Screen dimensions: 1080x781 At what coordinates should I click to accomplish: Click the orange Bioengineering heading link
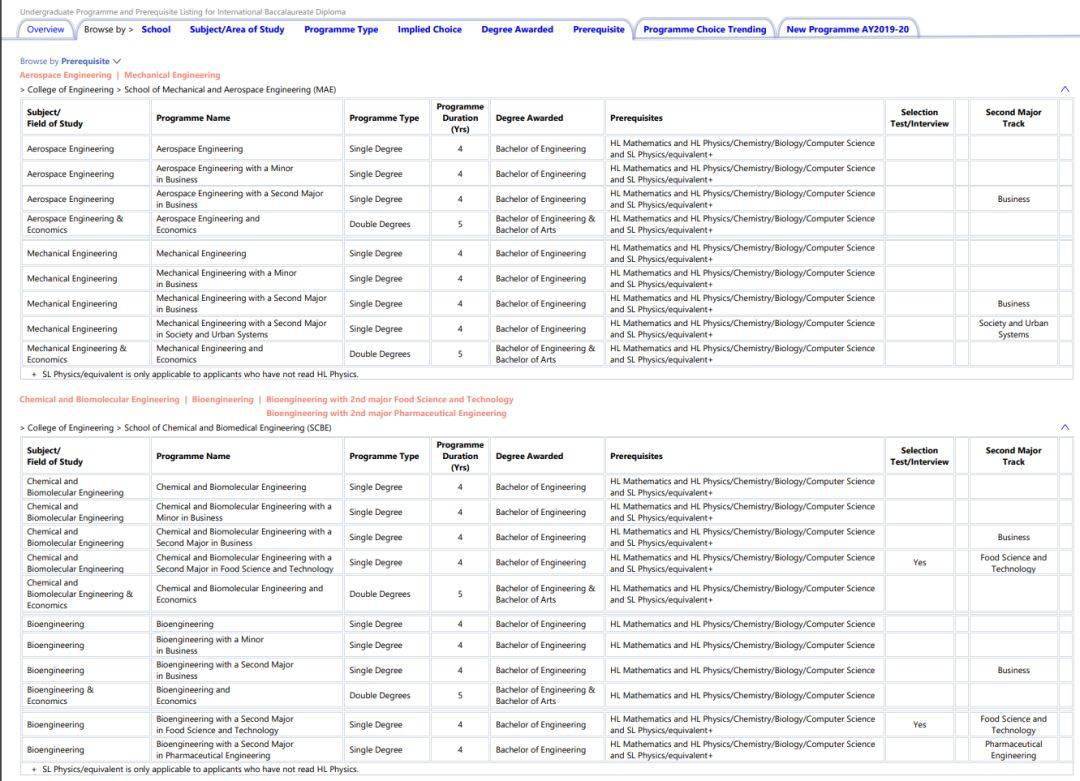(222, 399)
